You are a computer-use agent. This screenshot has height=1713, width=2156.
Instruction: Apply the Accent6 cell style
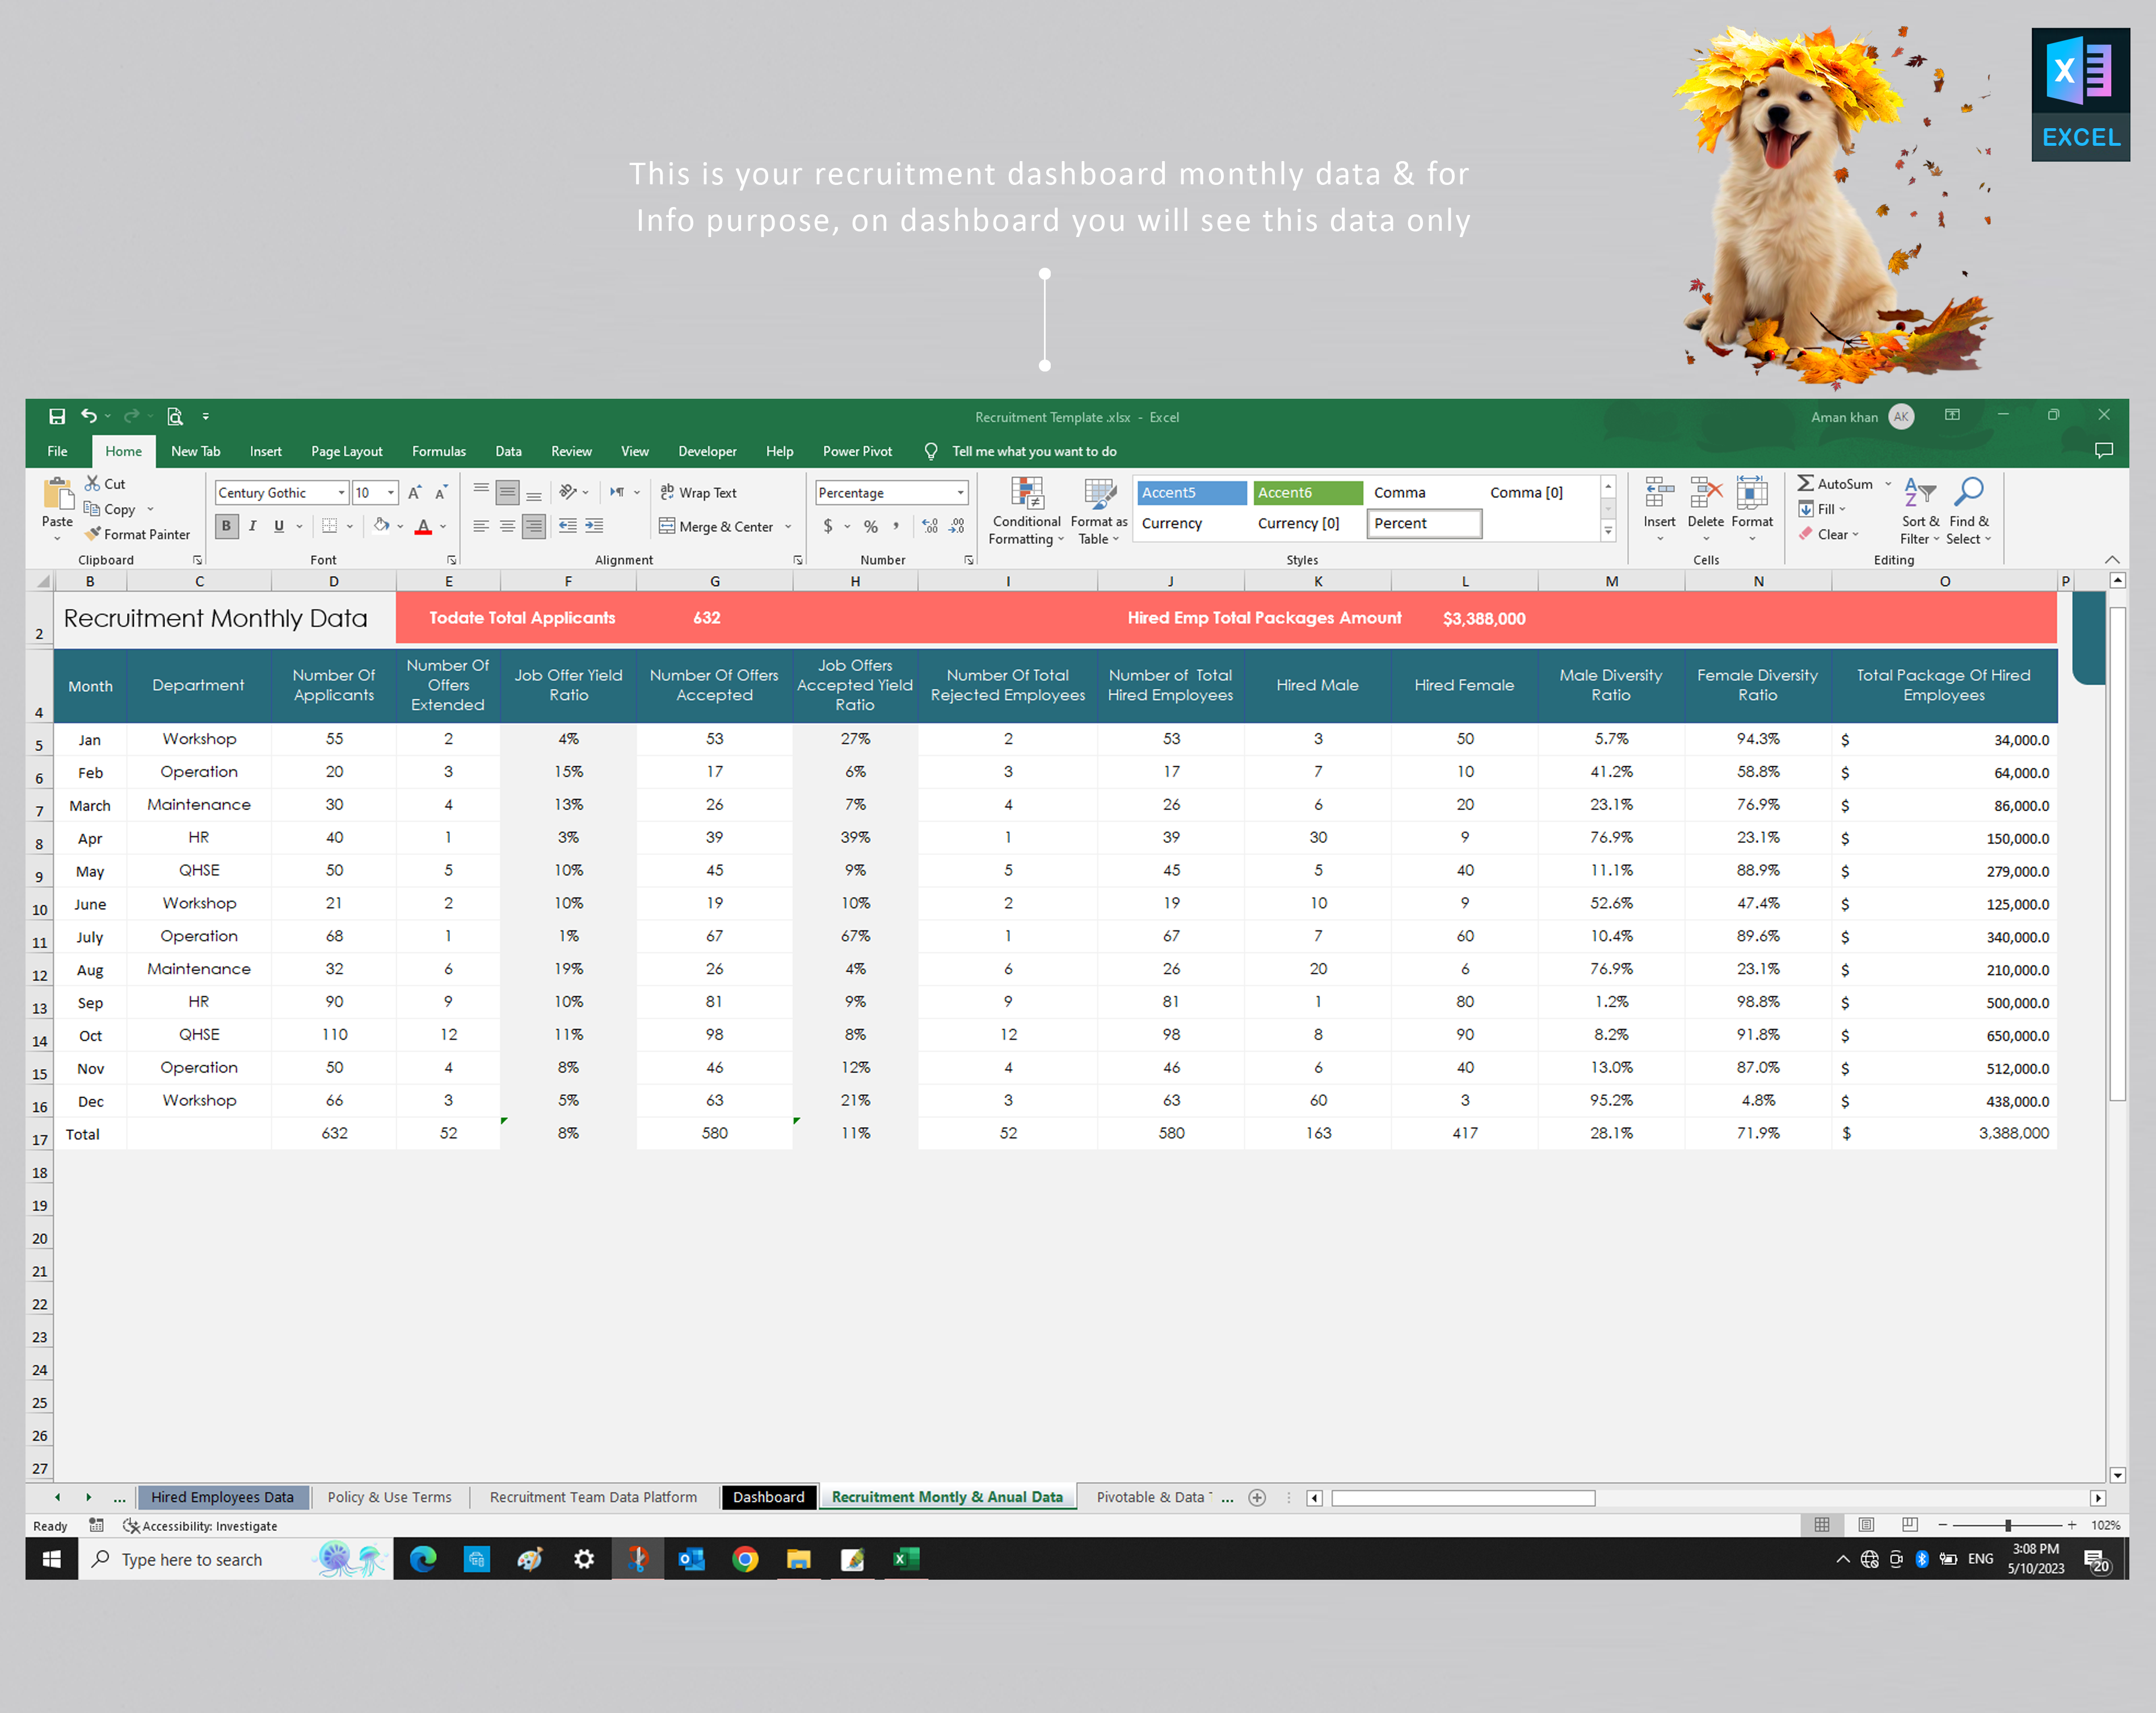1307,492
